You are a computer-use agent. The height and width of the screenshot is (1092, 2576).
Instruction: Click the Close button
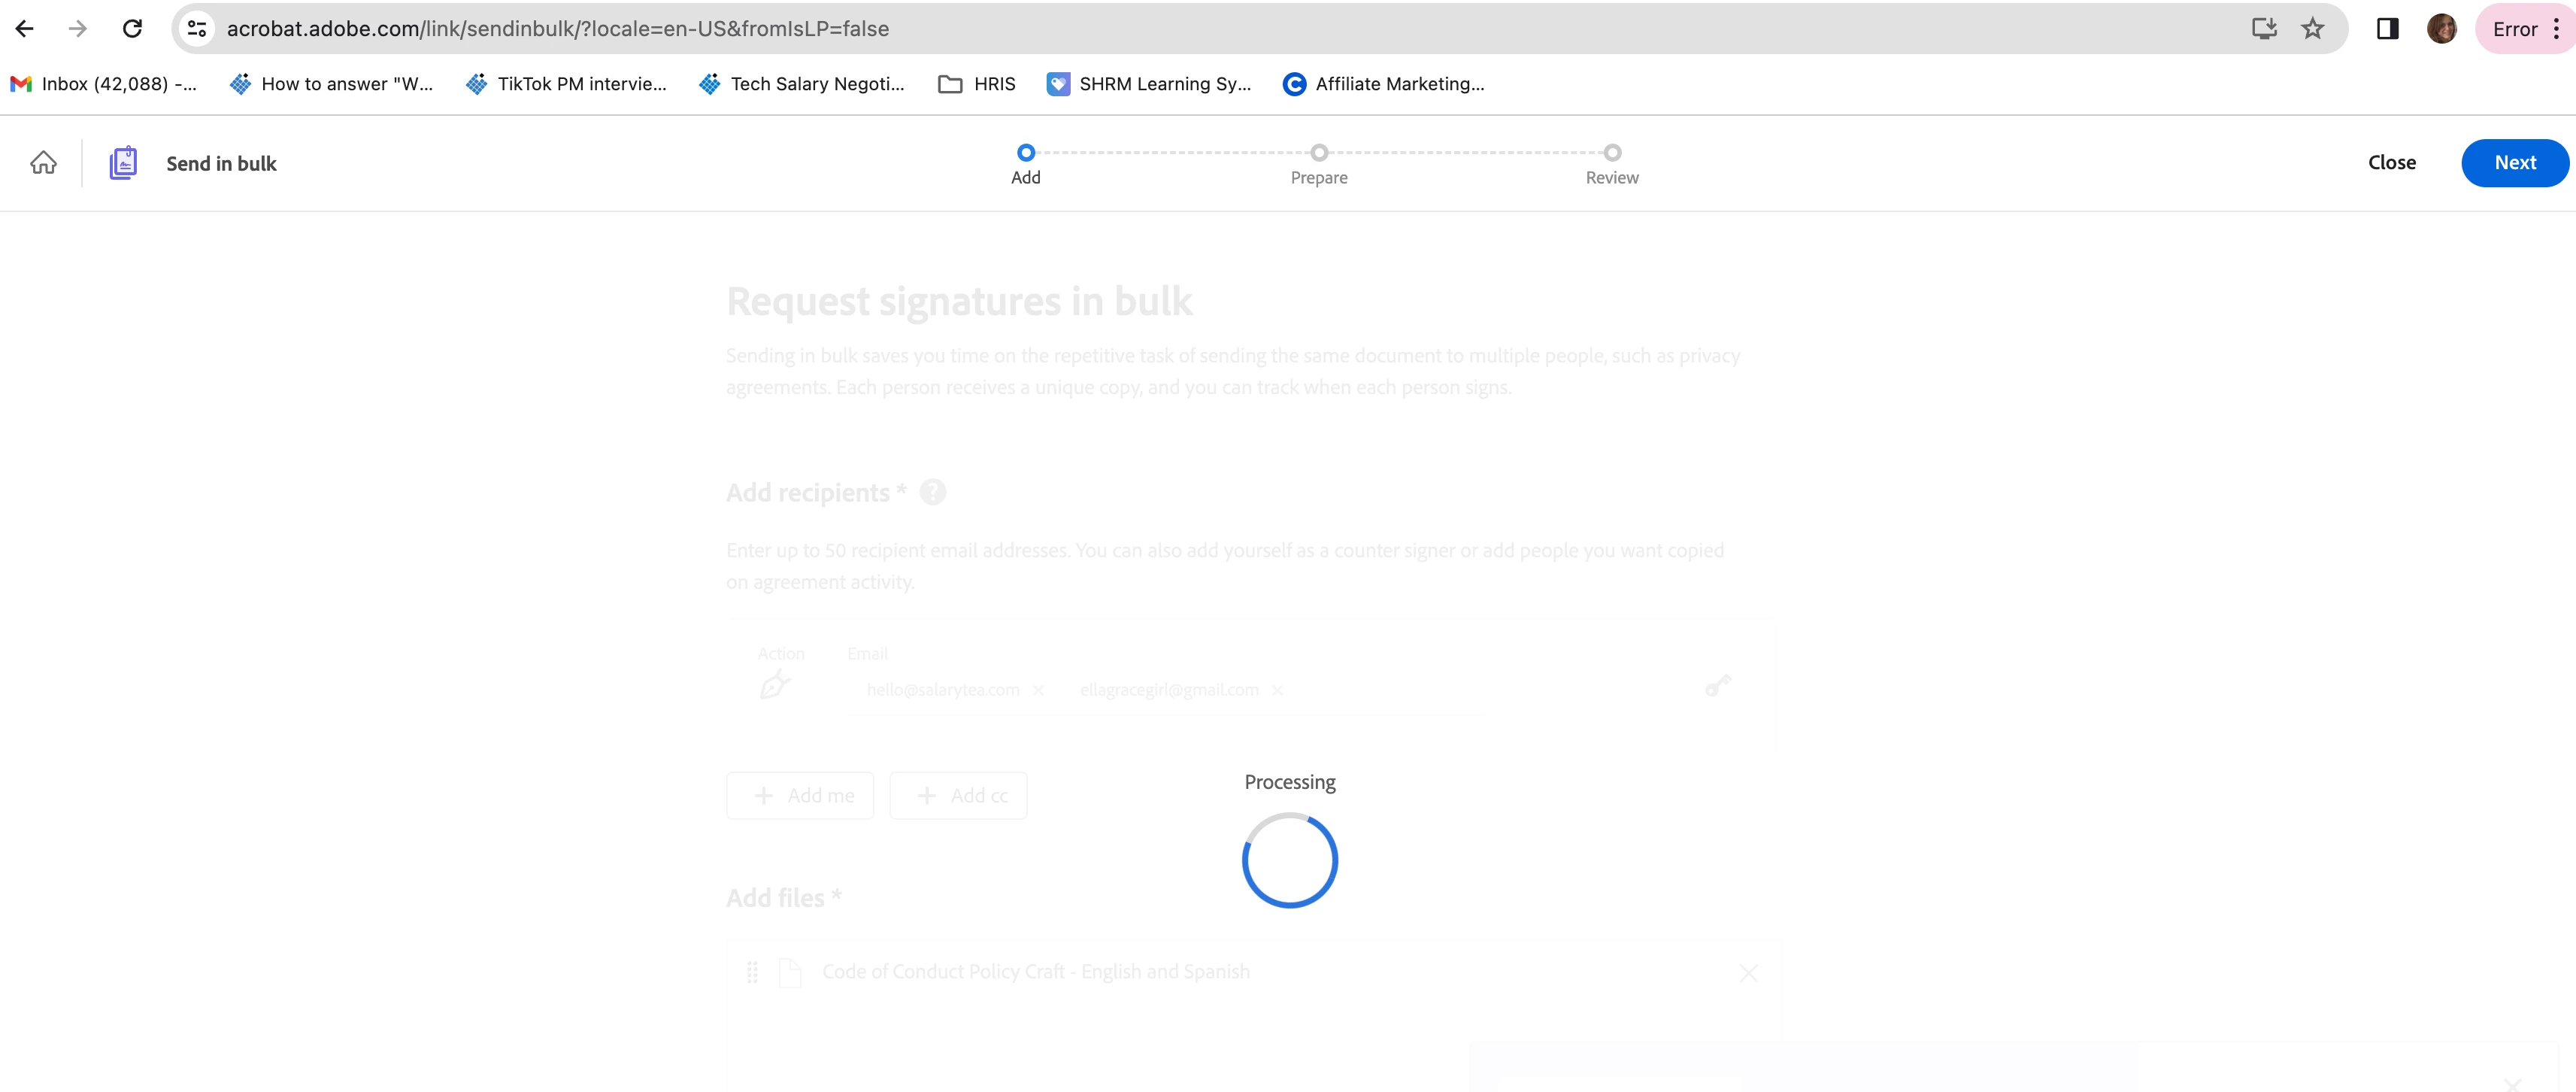[2391, 163]
